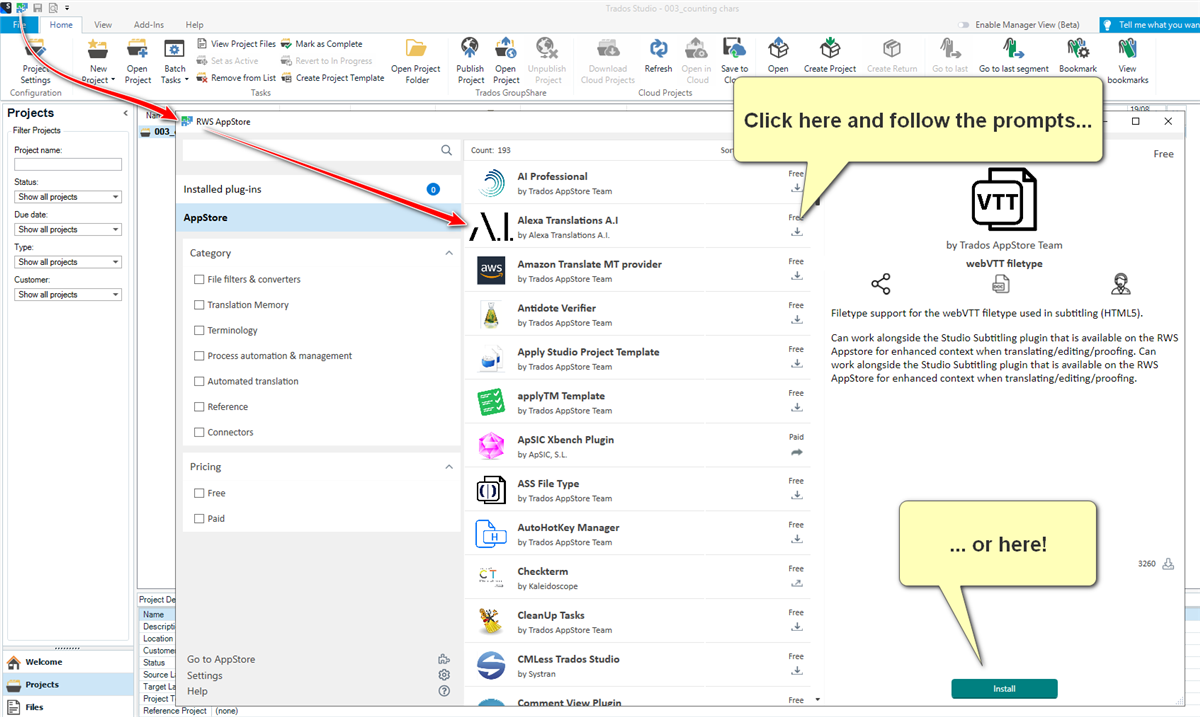This screenshot has width=1200, height=717.
Task: Open the File menu tab
Action: point(20,25)
